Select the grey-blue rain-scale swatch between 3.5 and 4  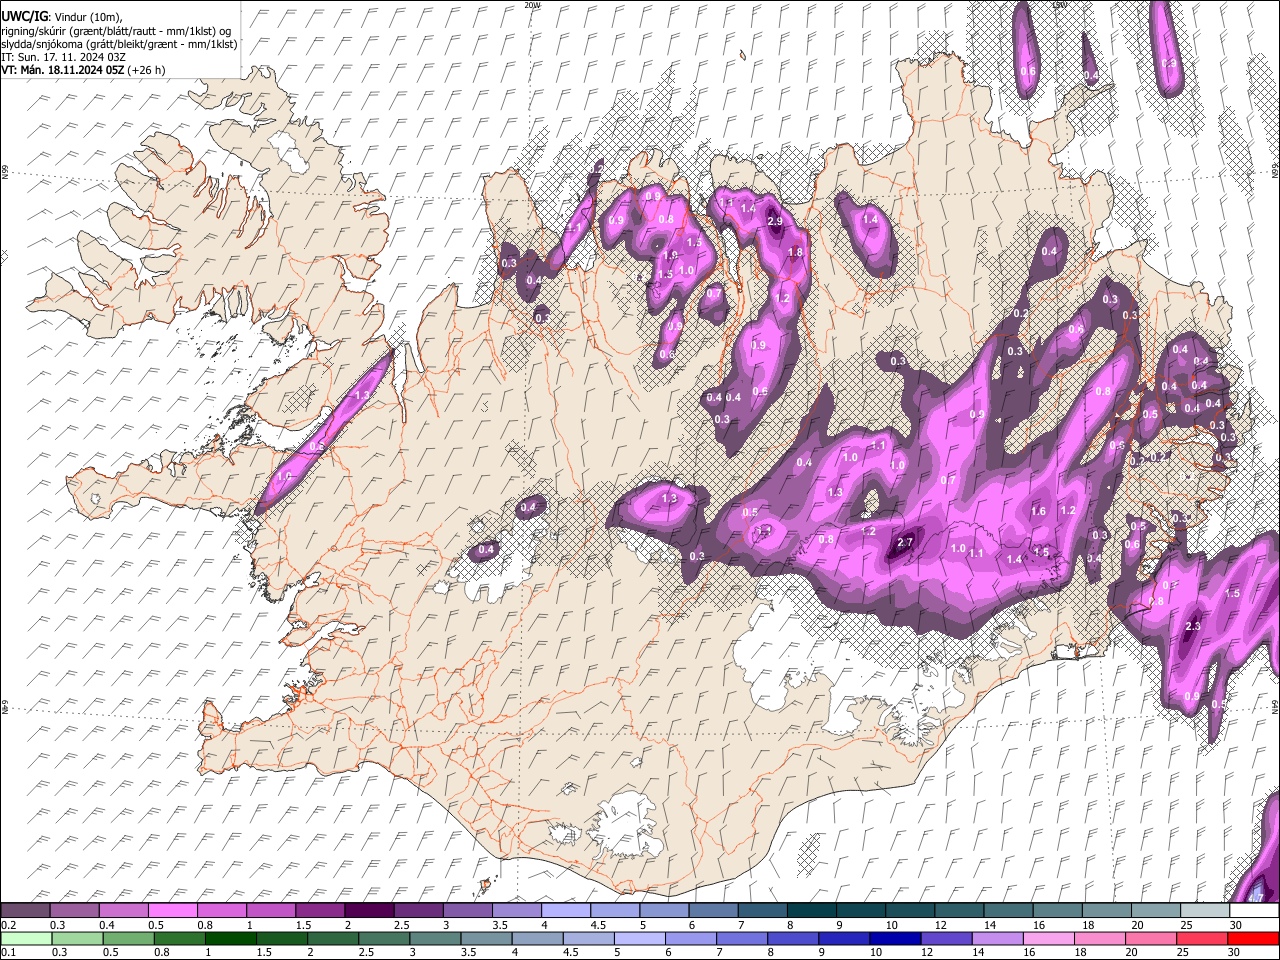487,938
